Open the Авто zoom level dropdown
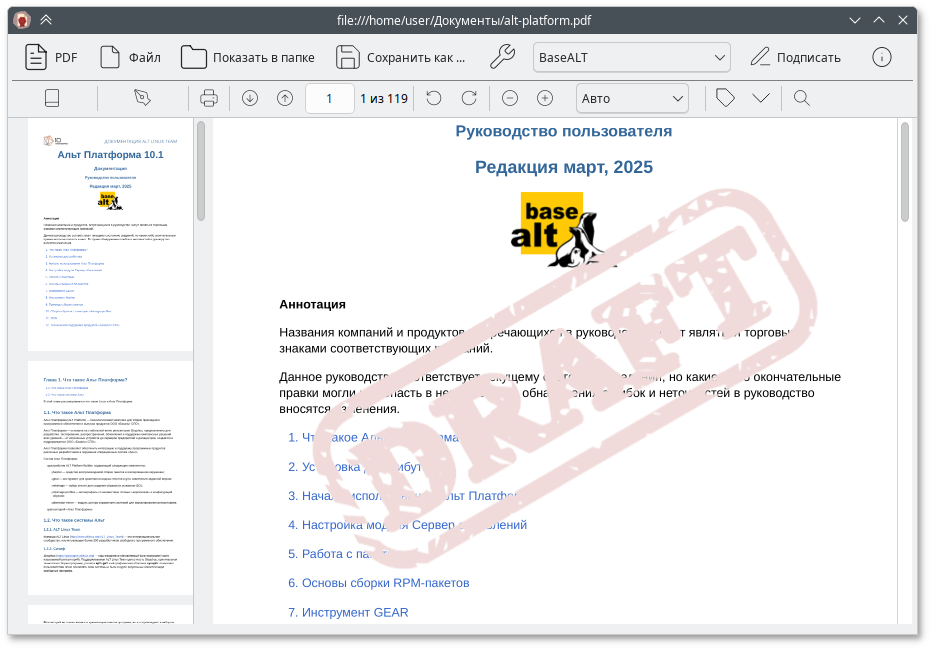The image size is (931, 649). tap(632, 97)
